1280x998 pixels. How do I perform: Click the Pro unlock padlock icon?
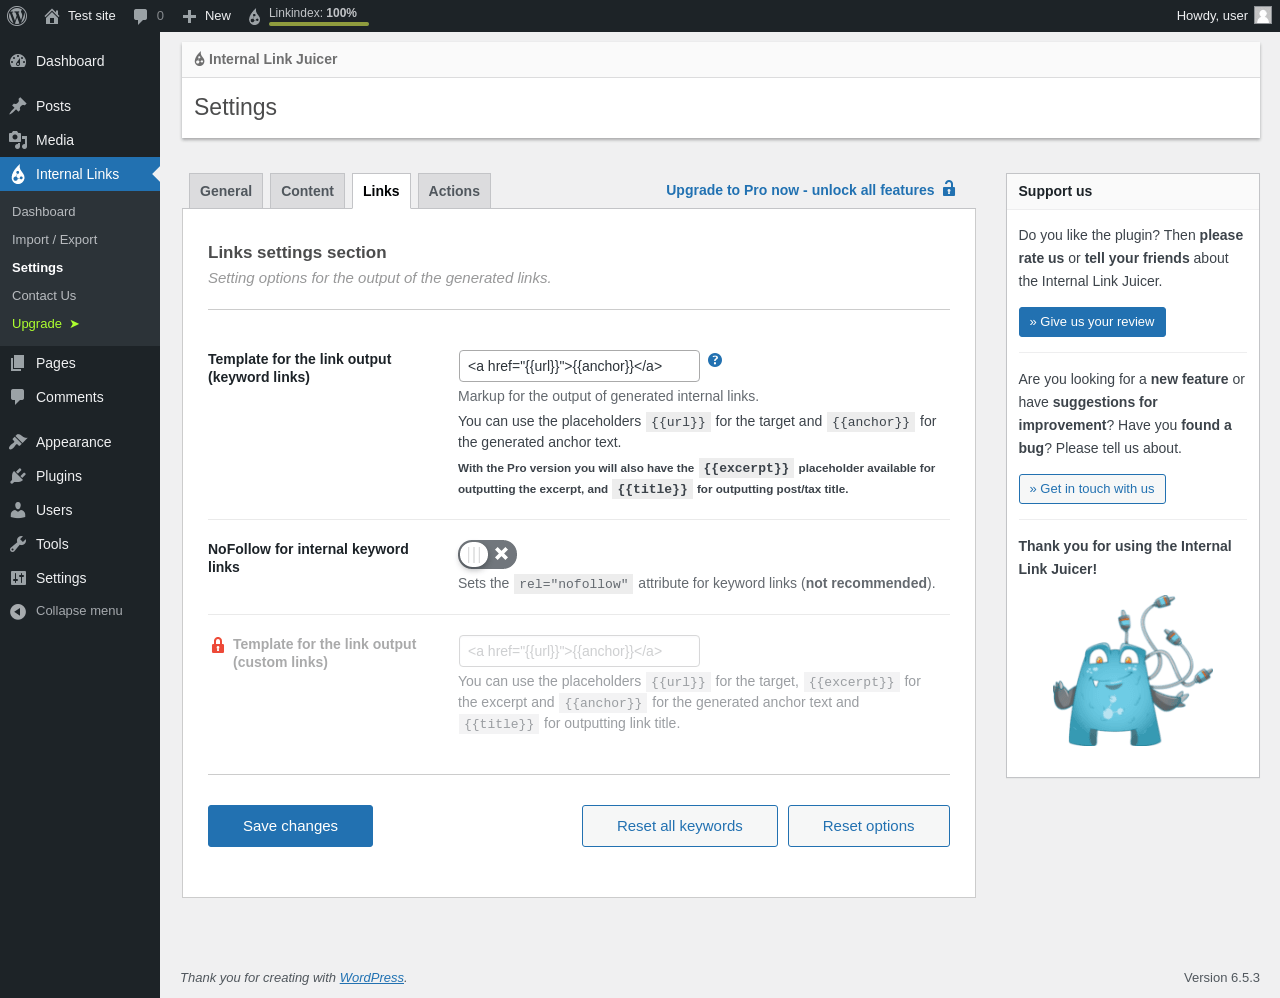[x=949, y=188]
